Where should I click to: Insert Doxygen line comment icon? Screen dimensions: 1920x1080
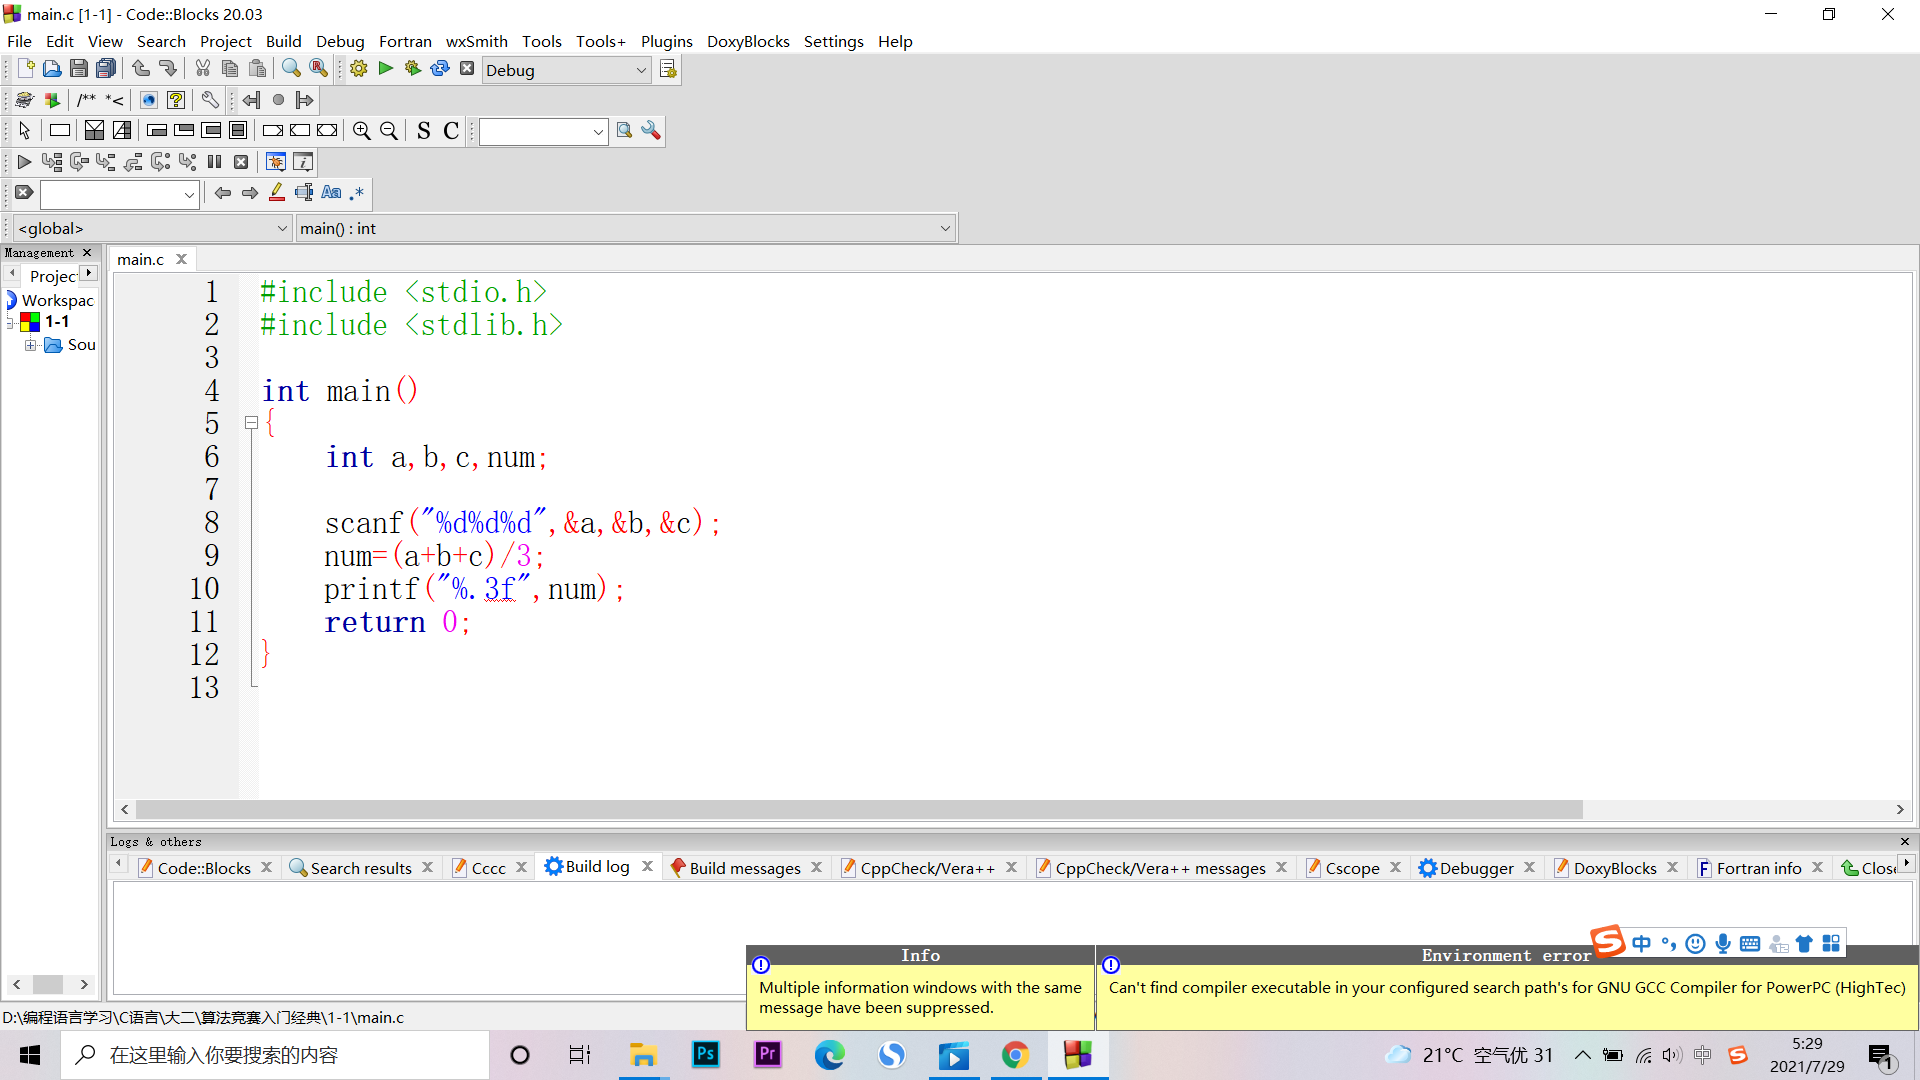point(115,100)
